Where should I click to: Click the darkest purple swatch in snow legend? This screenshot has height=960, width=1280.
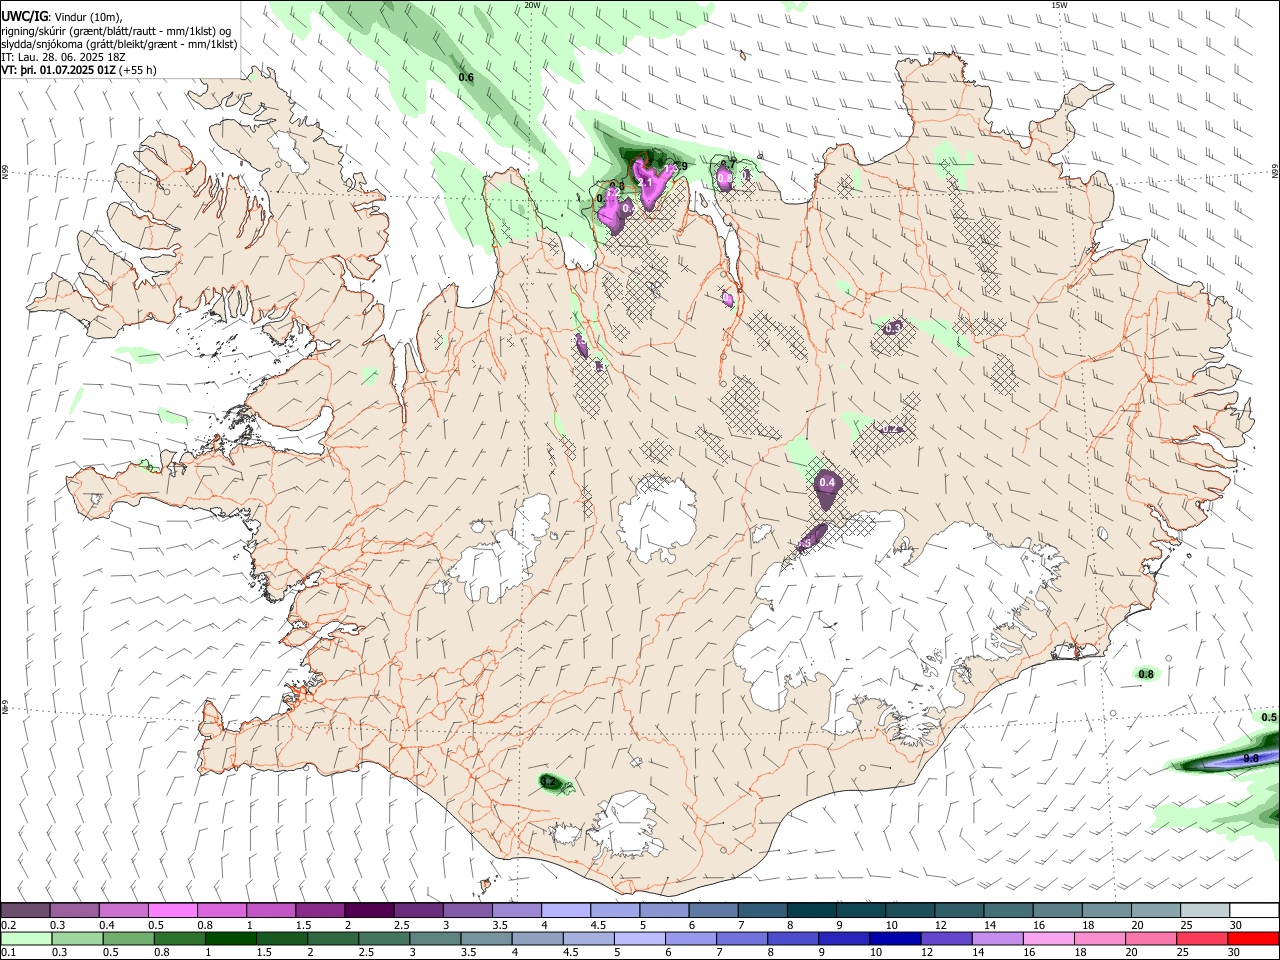pos(367,910)
